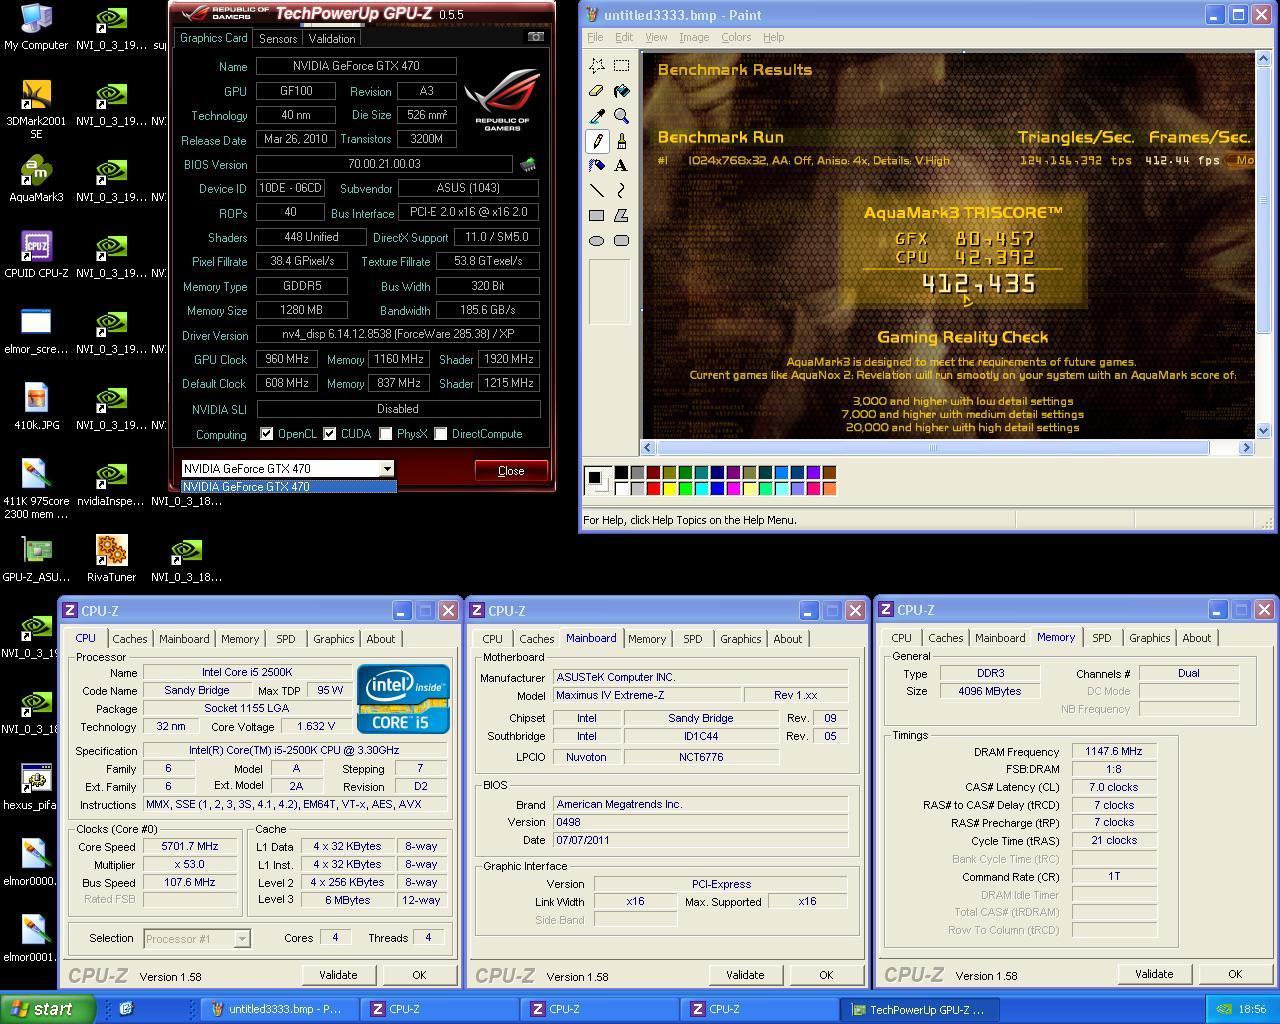The image size is (1280, 1024).
Task: Open the Processor #1 selection dropdown
Action: tap(241, 939)
